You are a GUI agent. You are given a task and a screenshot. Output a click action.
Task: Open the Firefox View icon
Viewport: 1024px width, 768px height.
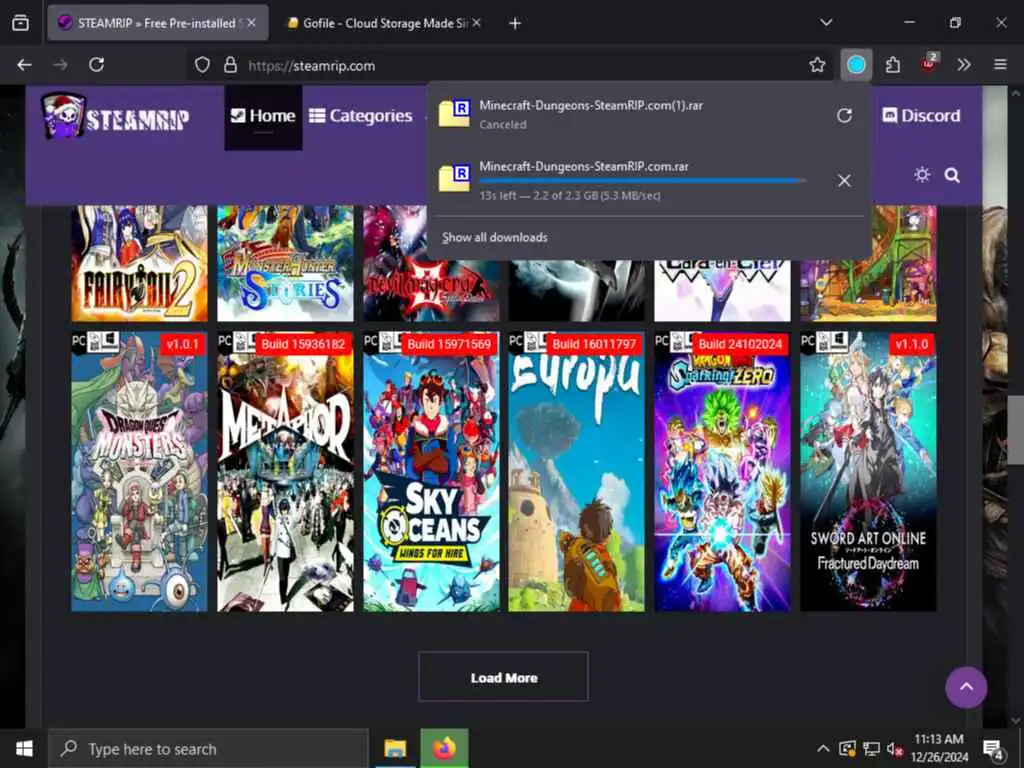(x=20, y=23)
